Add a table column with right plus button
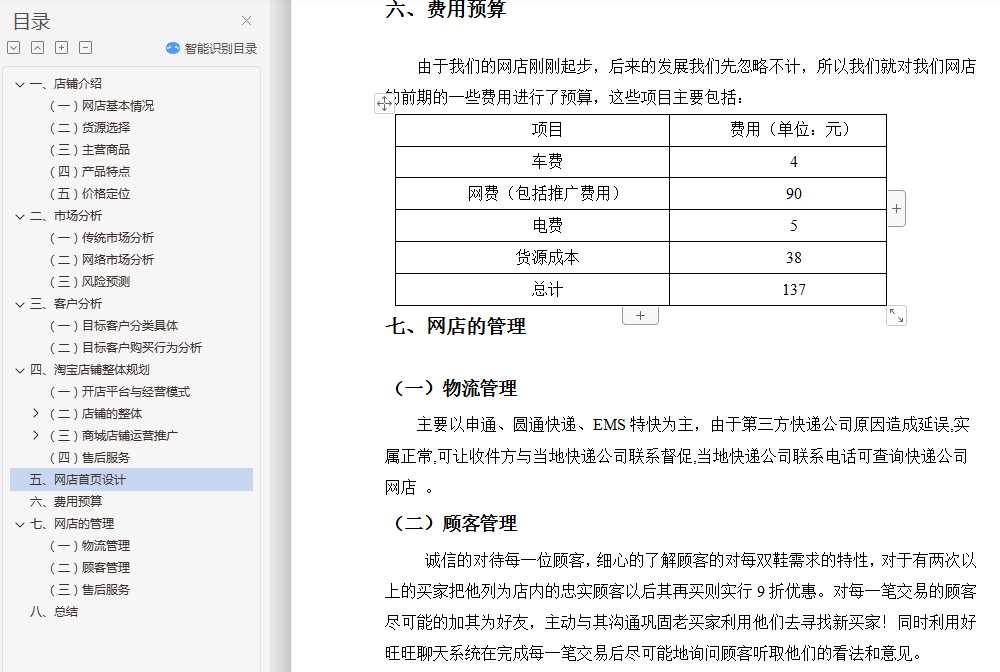The height and width of the screenshot is (672, 1000). 897,208
